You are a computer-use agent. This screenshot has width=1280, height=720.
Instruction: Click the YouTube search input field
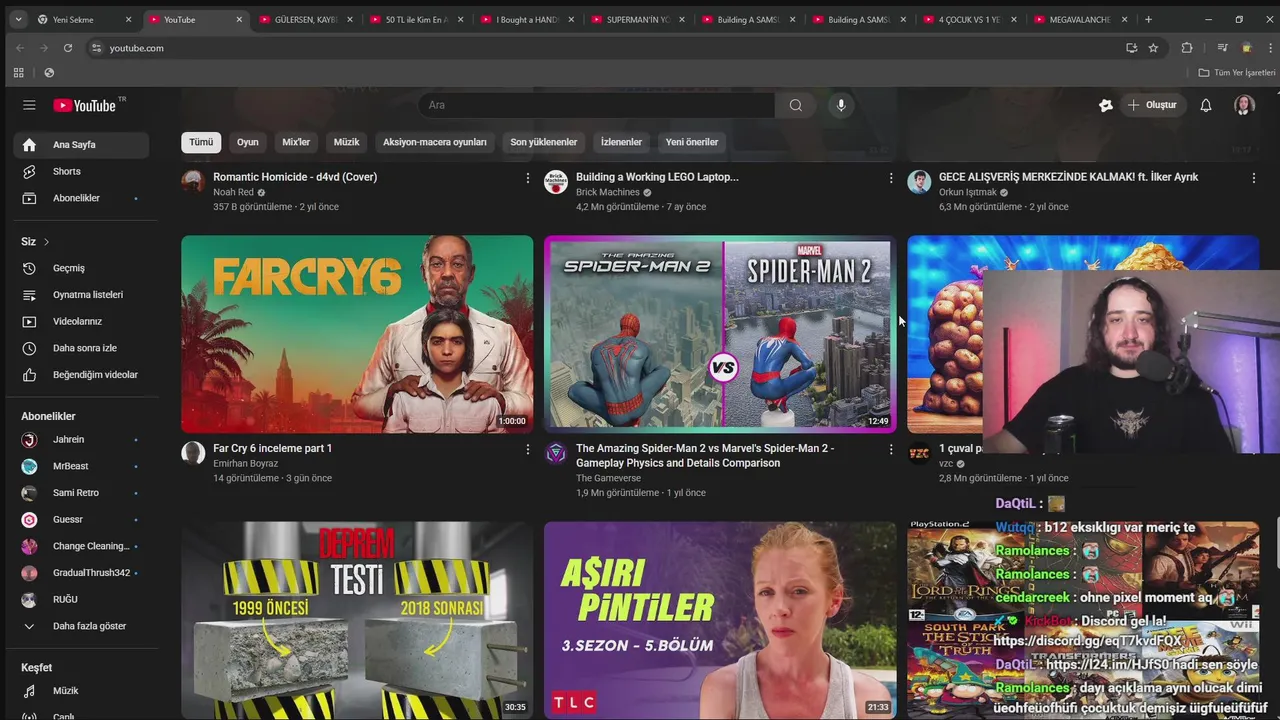pyautogui.click(x=596, y=105)
